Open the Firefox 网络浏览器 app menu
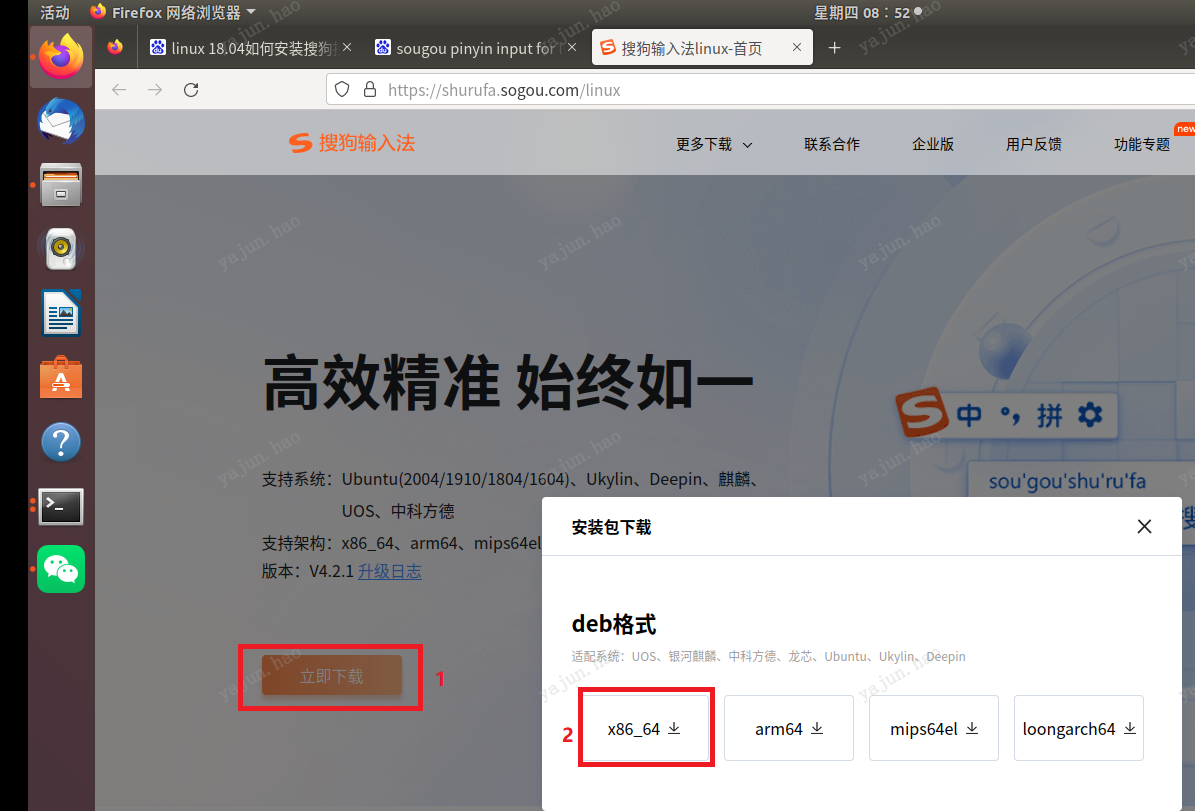The height and width of the screenshot is (811, 1195). pos(172,12)
